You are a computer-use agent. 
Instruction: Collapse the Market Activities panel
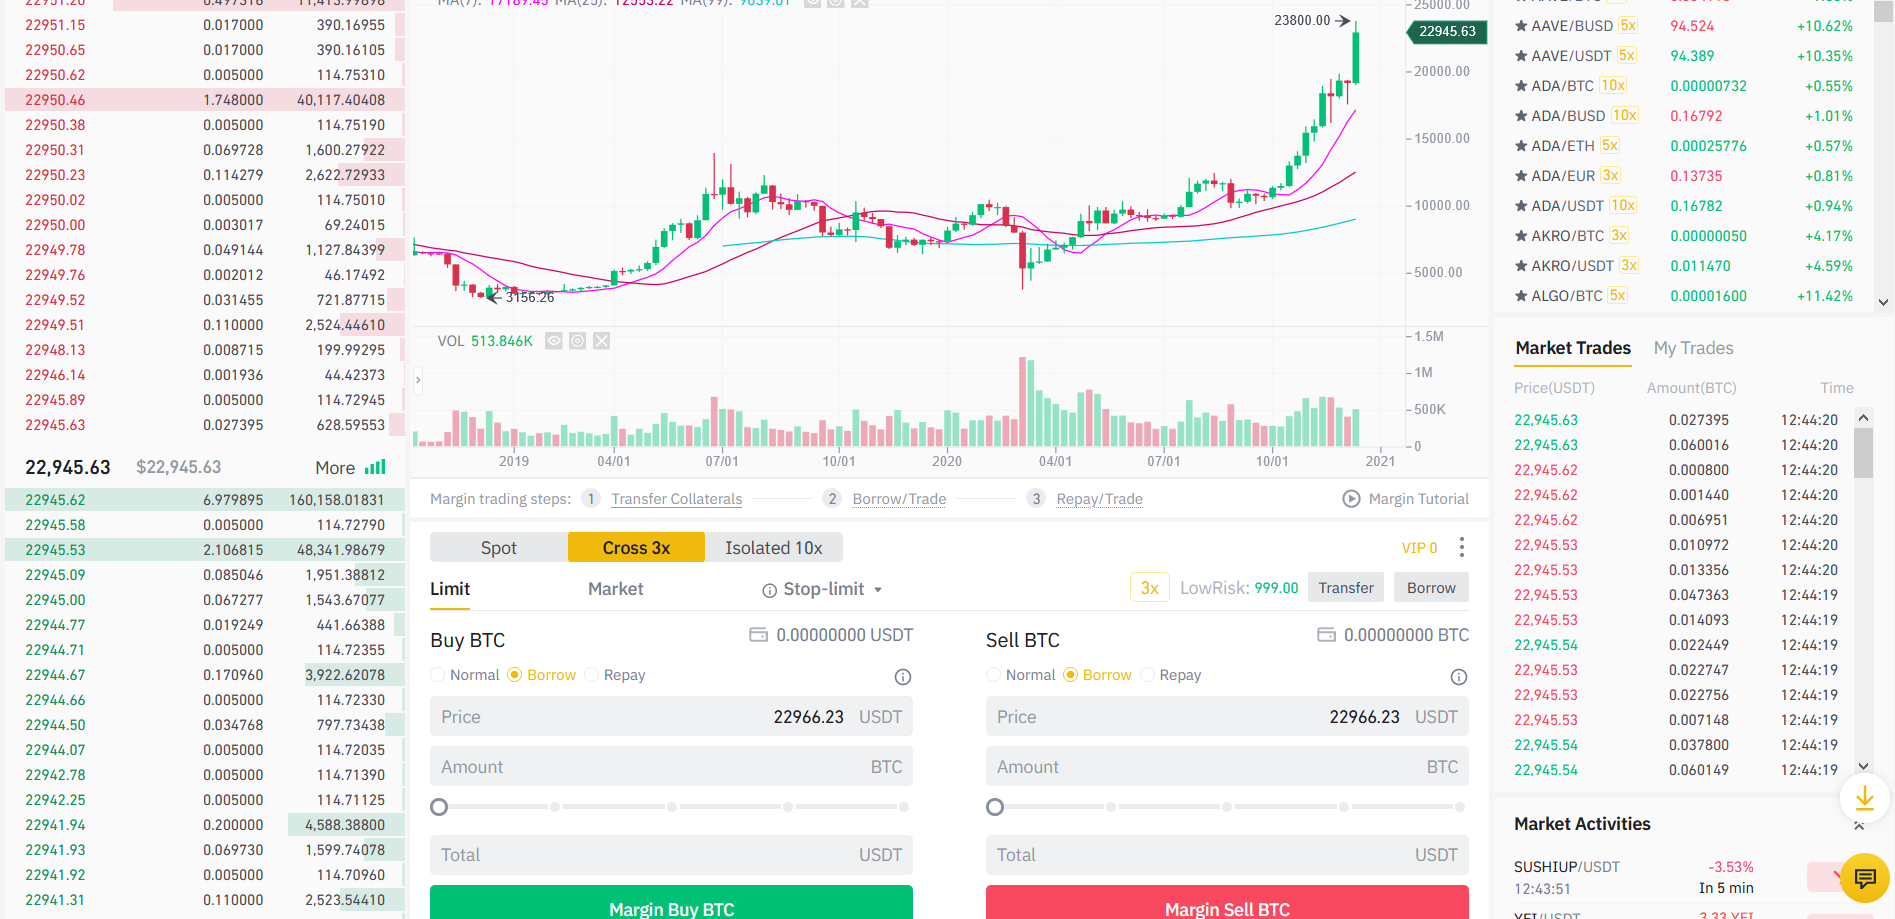click(x=1858, y=825)
